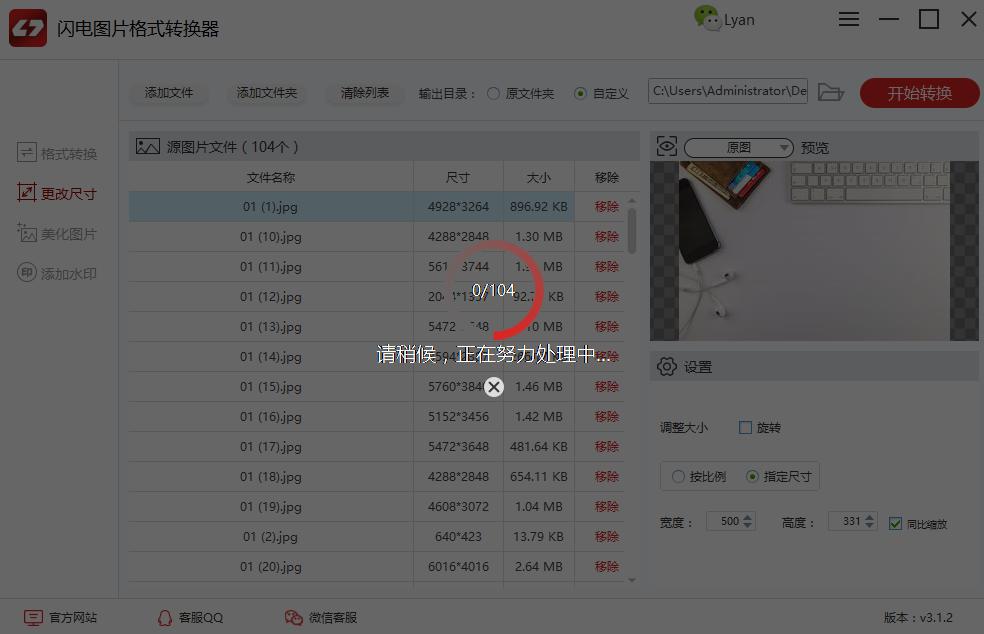The image size is (984, 634).
Task: Switch to 格式转换 tab in sidebar
Action: coord(58,154)
